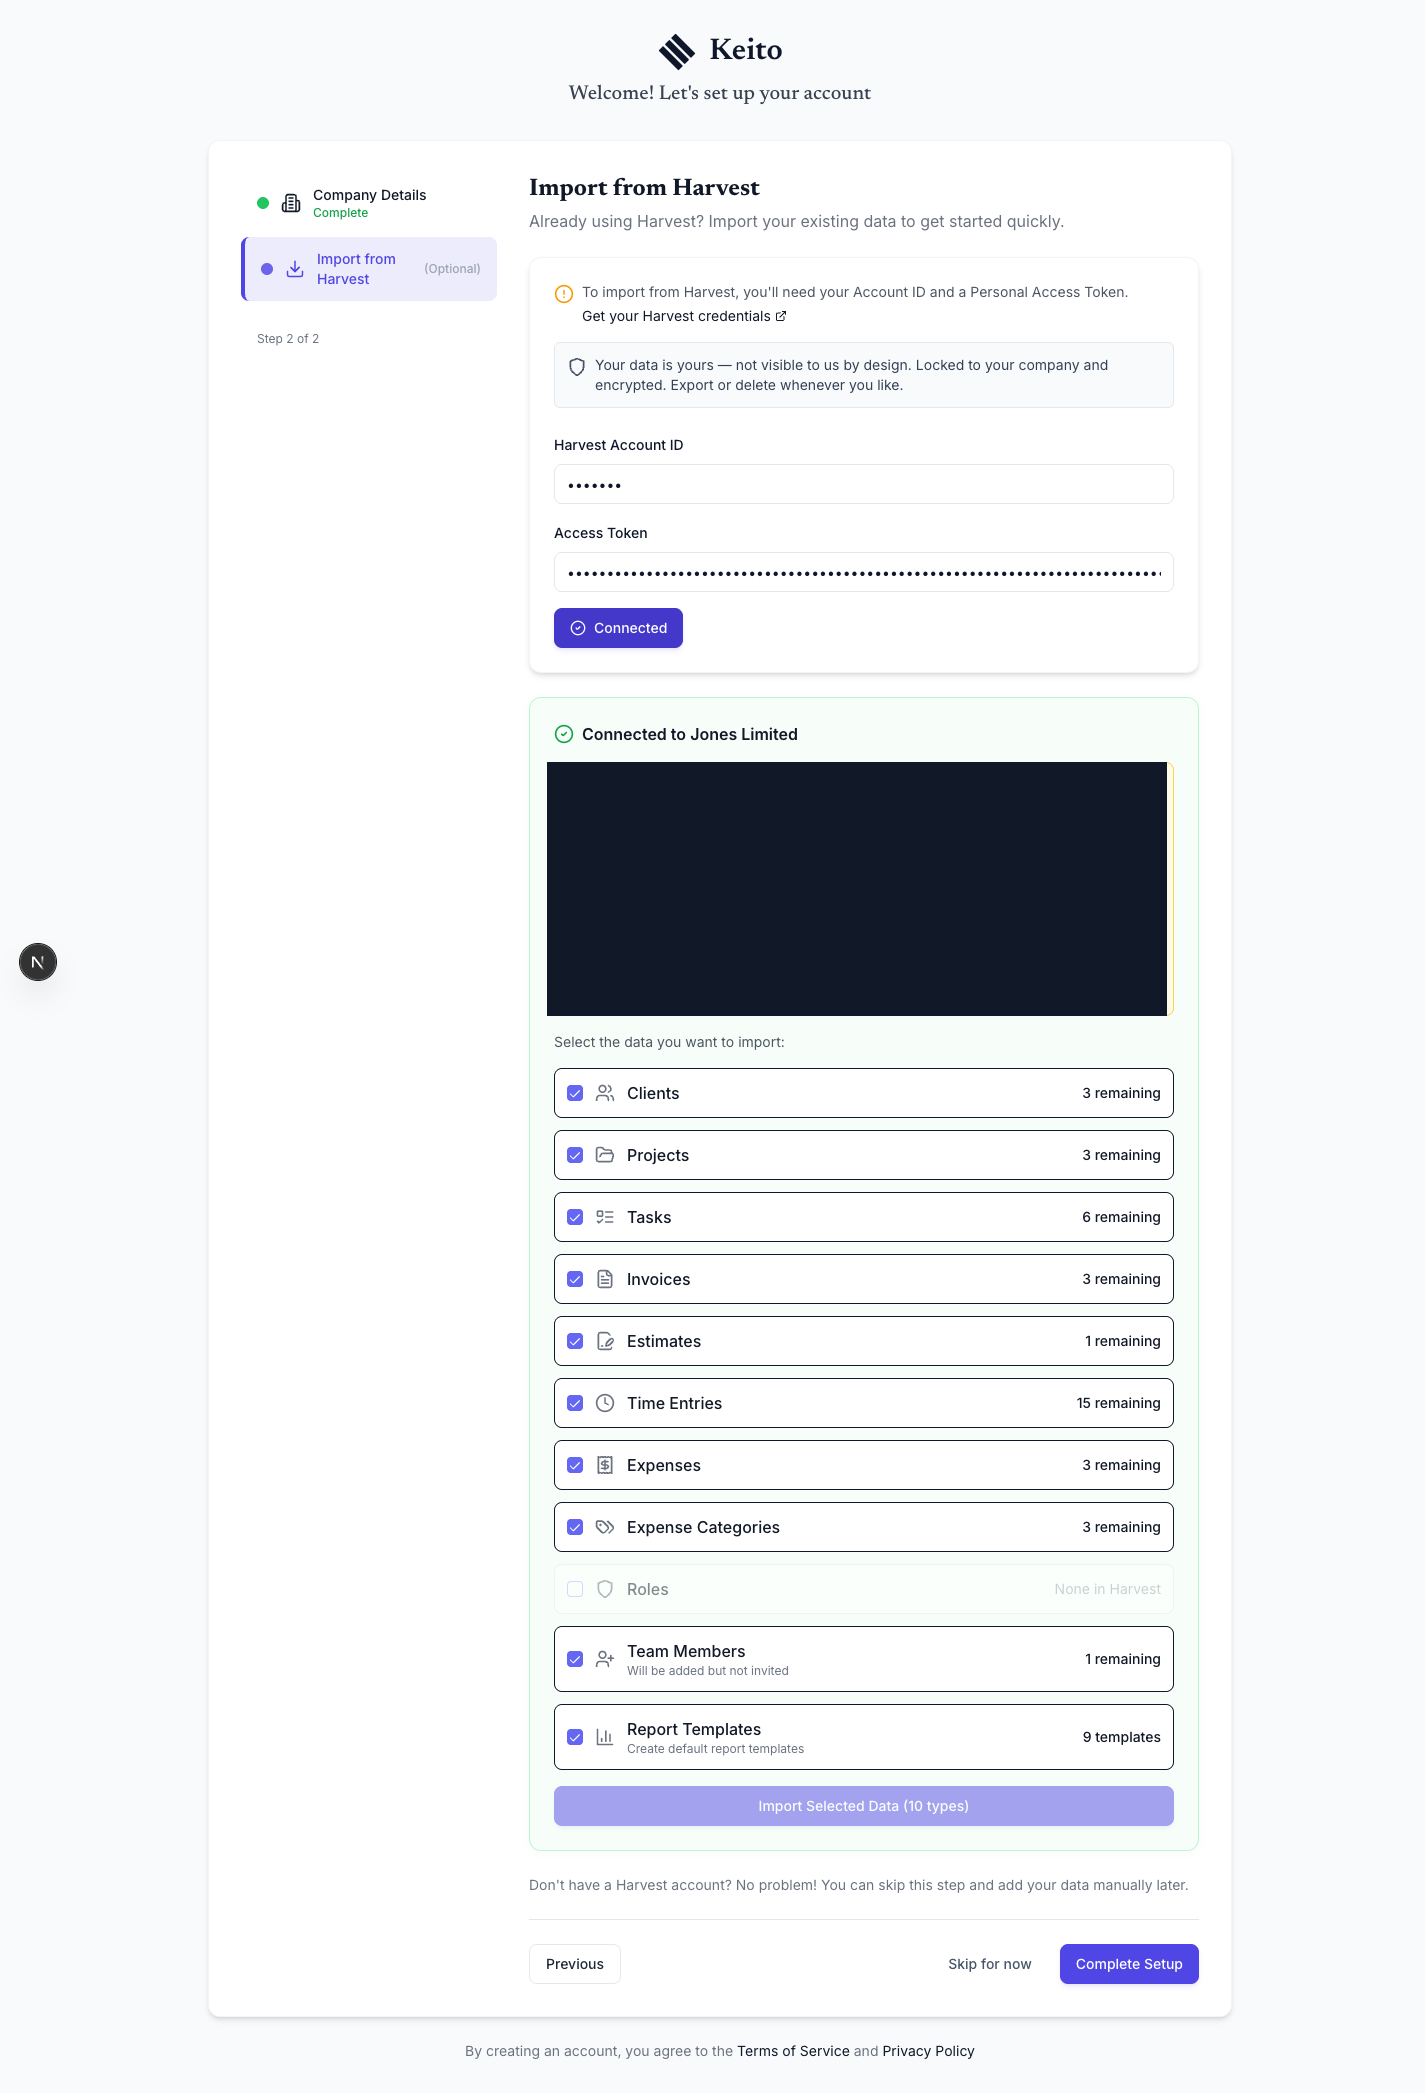Uncheck the Time Entries checkbox
This screenshot has width=1425, height=2093.
[x=575, y=1403]
